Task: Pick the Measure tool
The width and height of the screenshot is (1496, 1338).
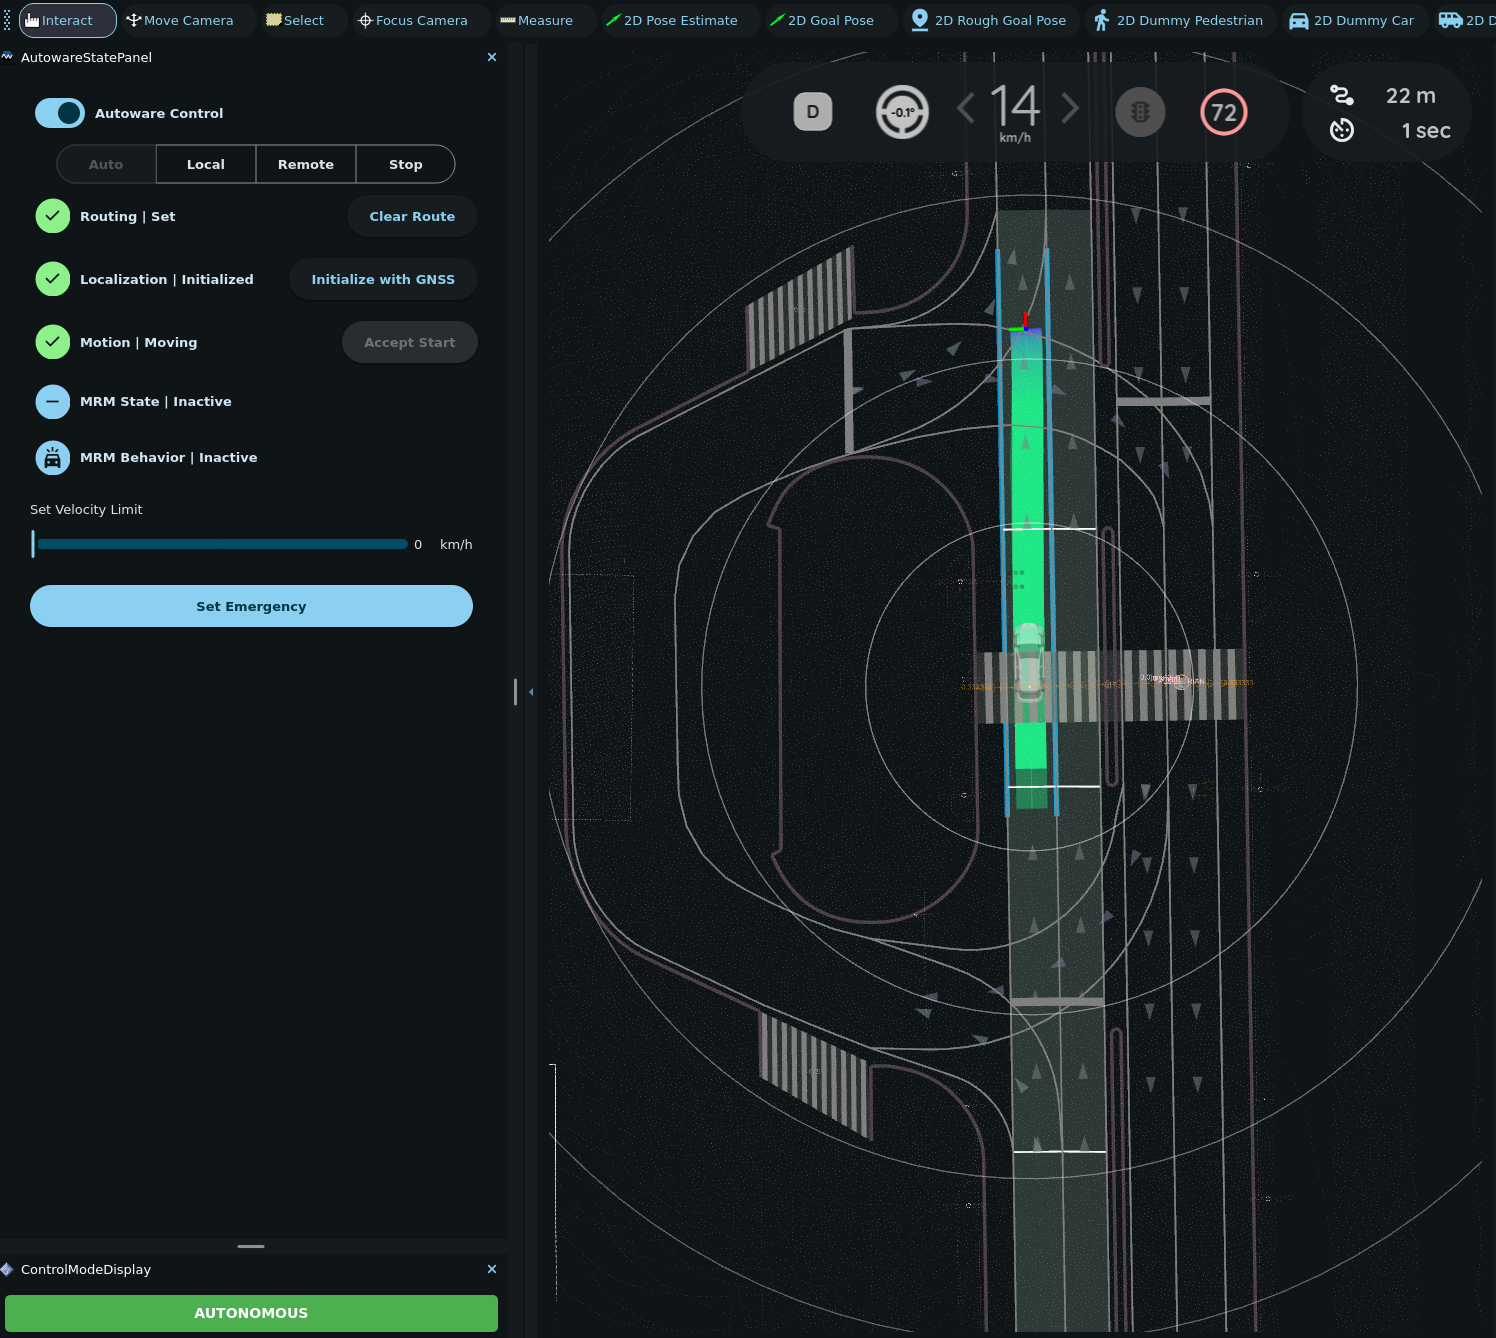Action: (537, 21)
